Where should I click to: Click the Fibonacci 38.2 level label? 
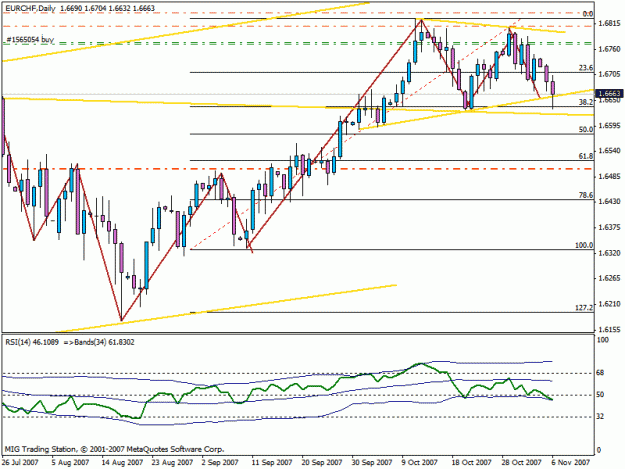[586, 102]
